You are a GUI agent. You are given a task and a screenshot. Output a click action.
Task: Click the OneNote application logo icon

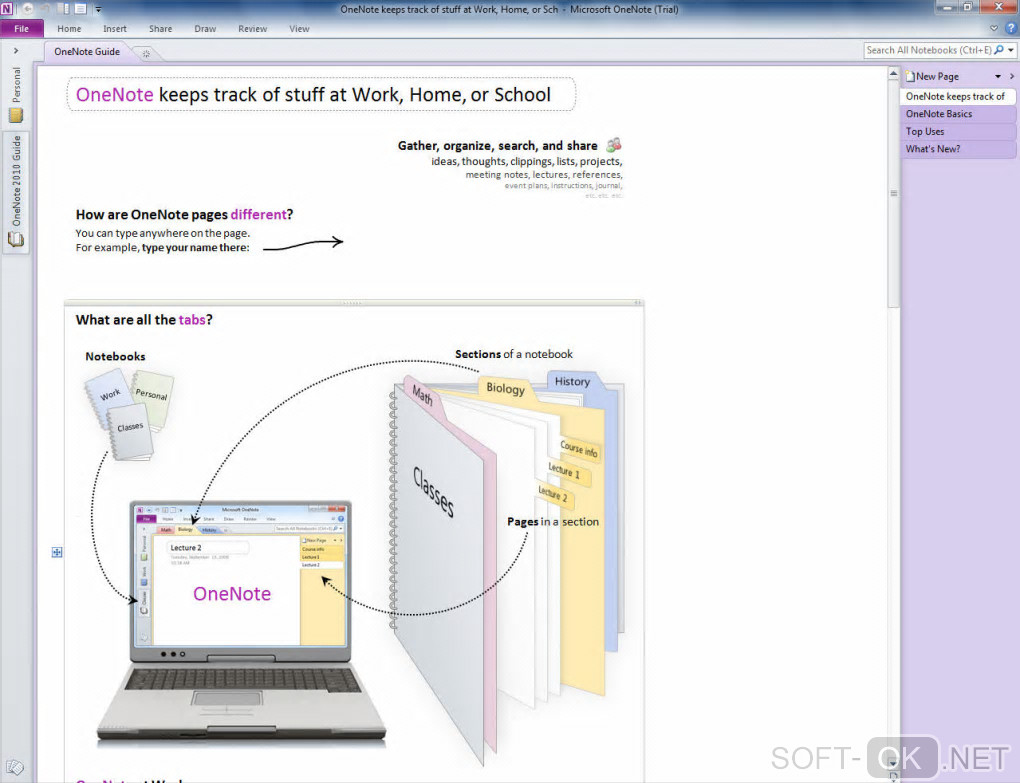(x=7, y=9)
